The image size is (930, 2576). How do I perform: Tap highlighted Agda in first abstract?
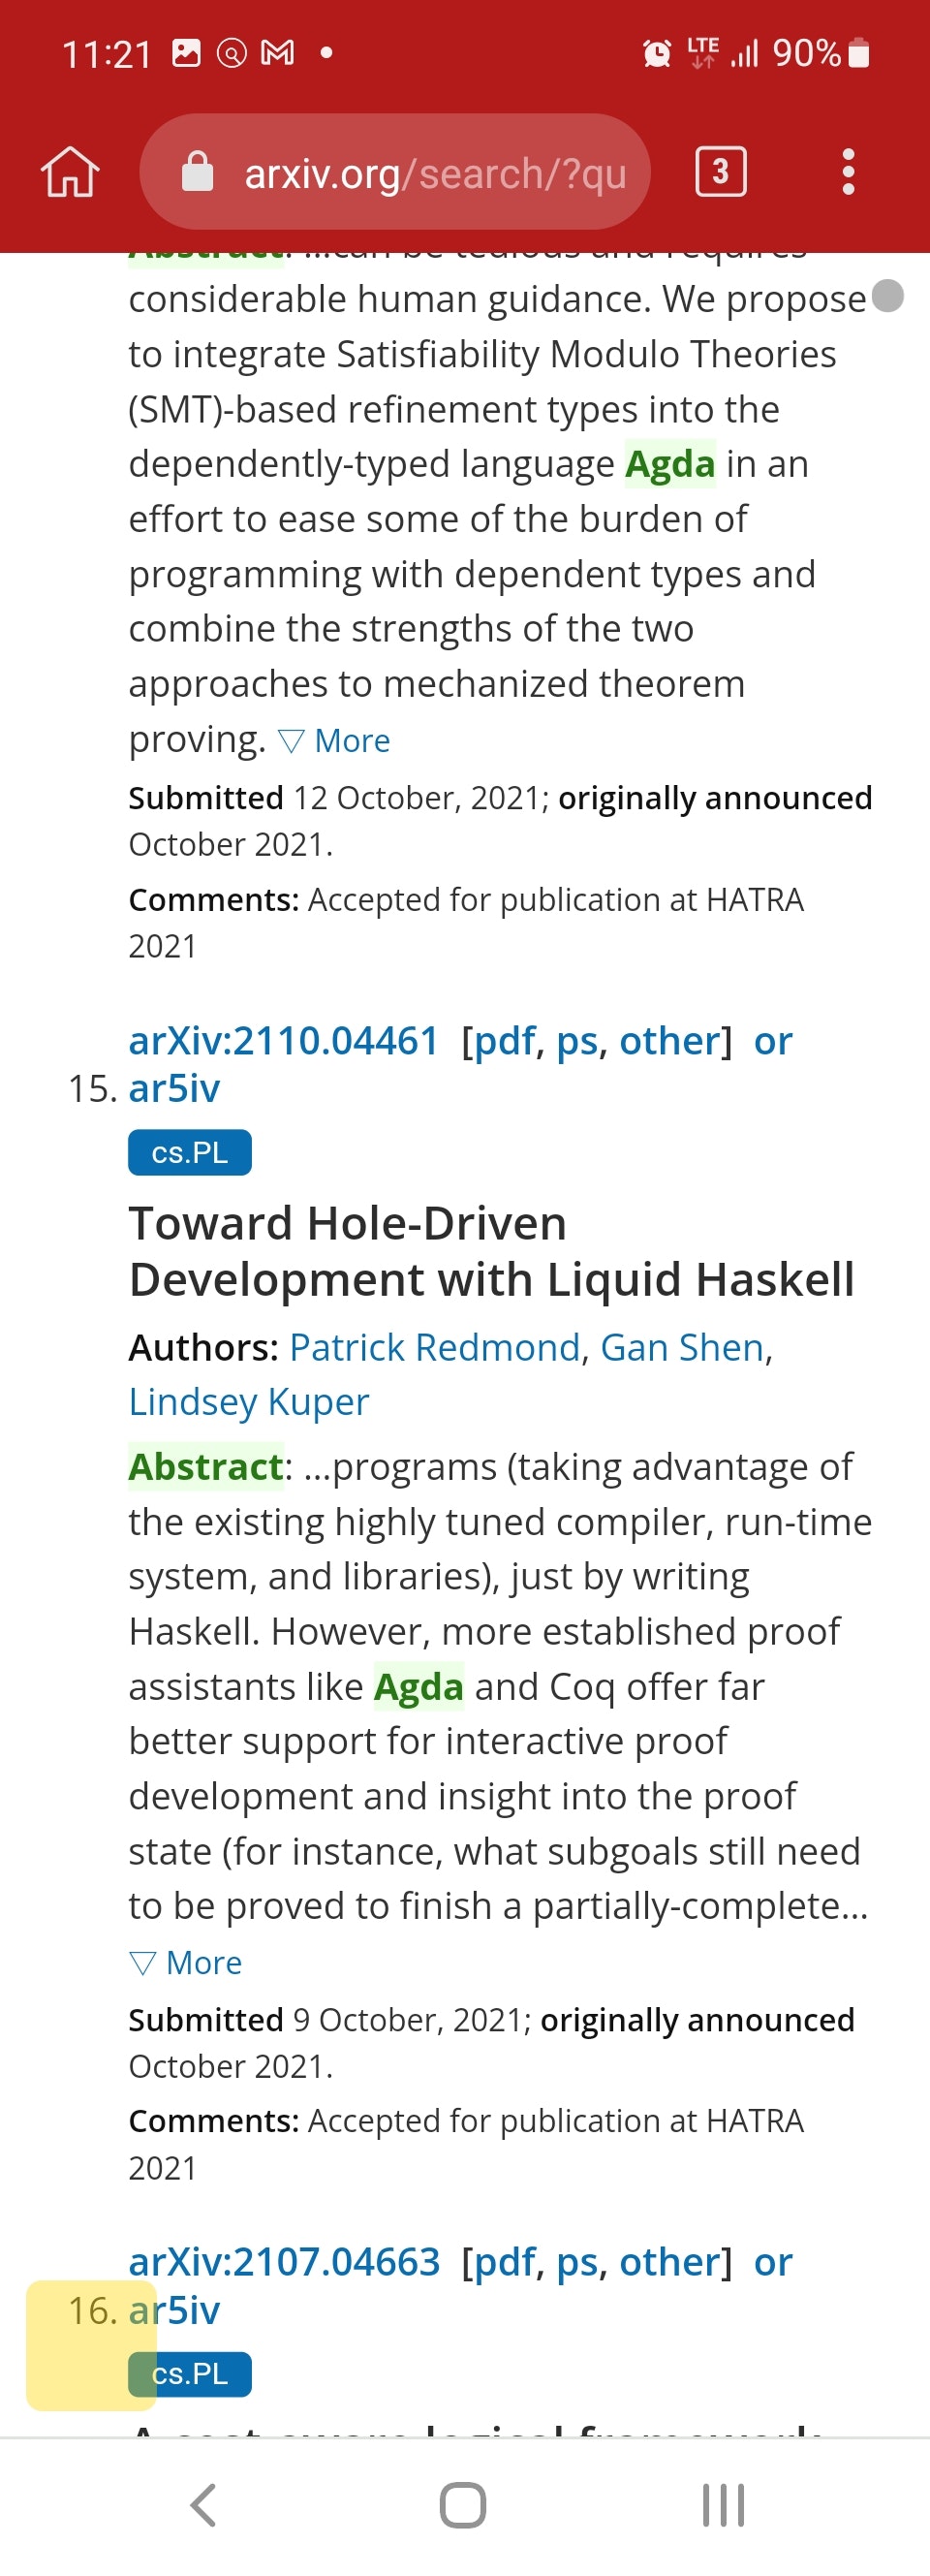[x=670, y=464]
